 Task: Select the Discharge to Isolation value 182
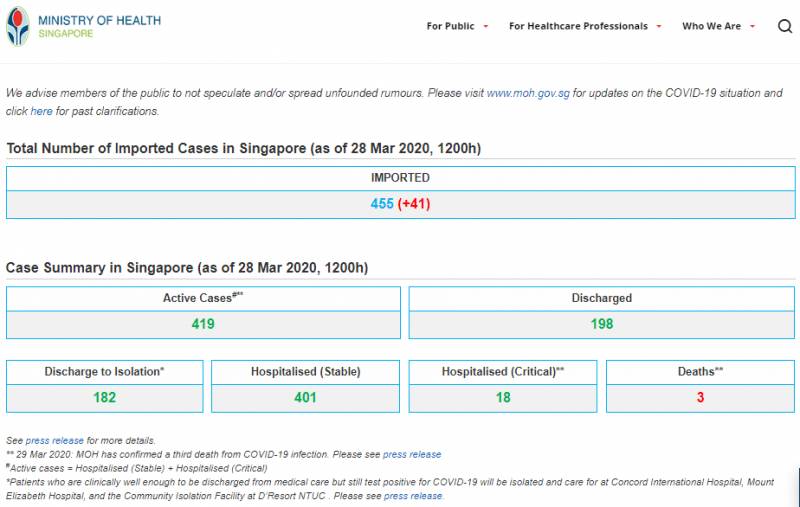click(x=104, y=397)
